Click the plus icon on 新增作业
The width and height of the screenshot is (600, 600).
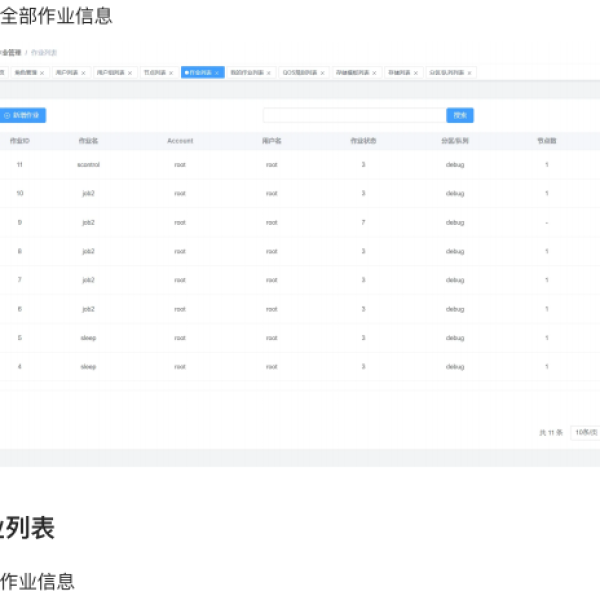(7, 116)
